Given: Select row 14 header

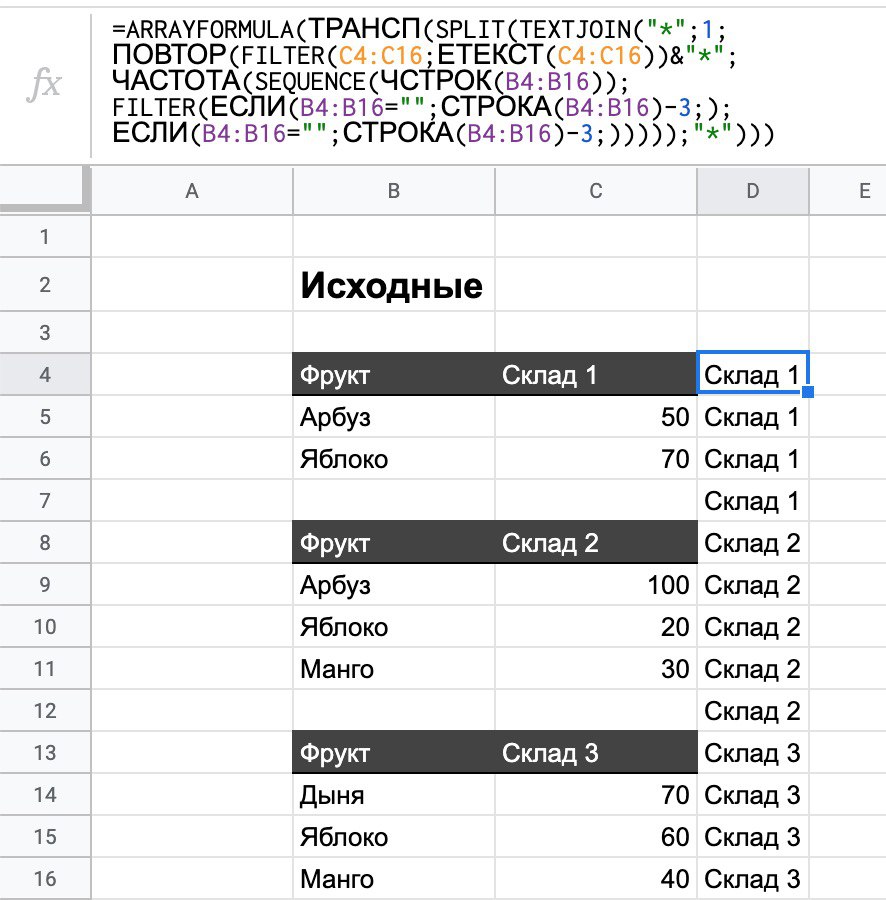Looking at the screenshot, I should click(x=45, y=794).
